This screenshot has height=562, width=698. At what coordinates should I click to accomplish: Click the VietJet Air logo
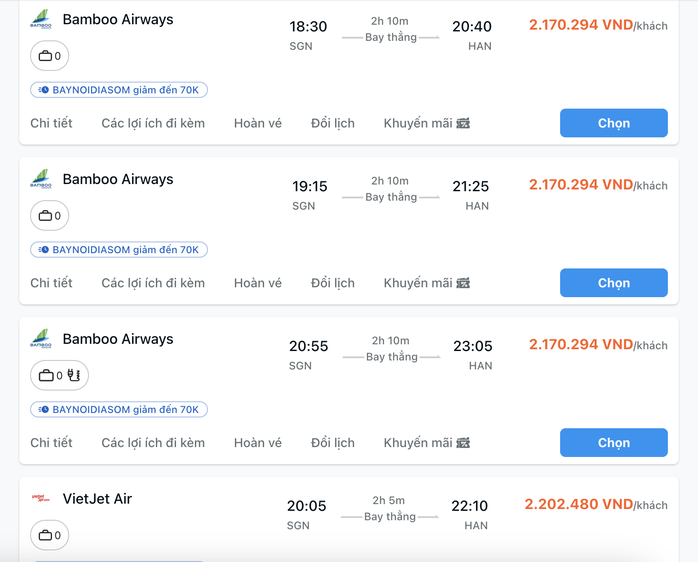(x=41, y=498)
